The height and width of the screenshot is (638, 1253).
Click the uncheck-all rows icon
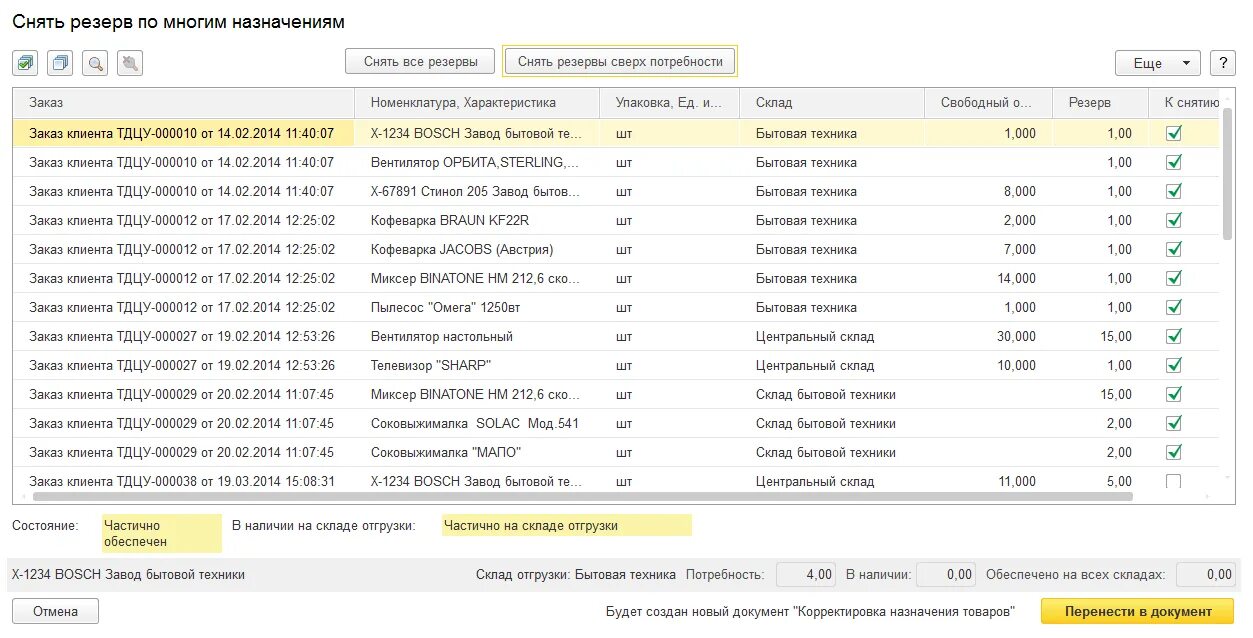click(x=60, y=63)
